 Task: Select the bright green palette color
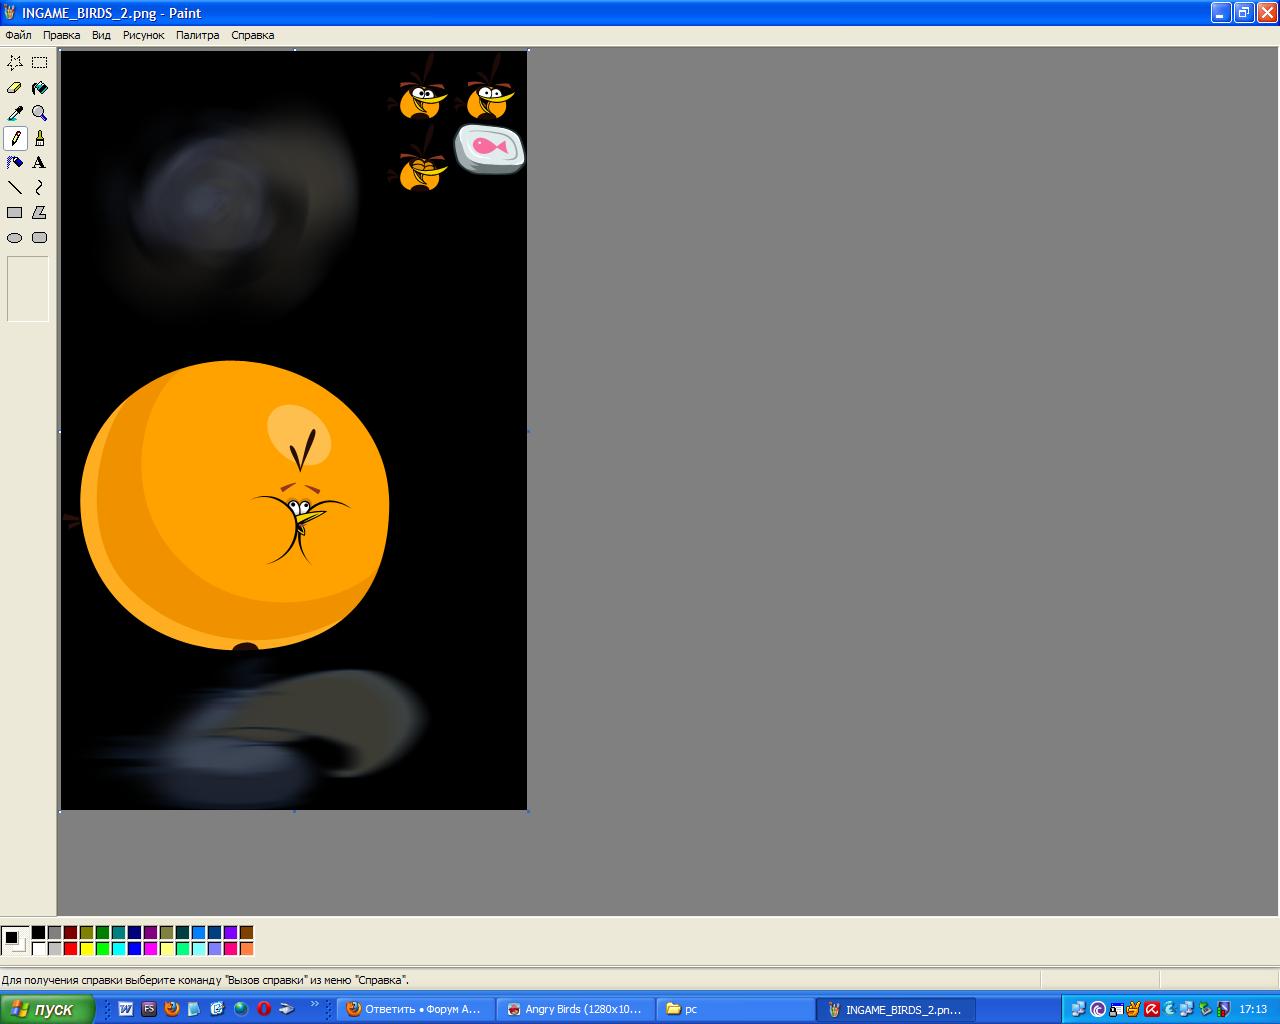point(102,949)
